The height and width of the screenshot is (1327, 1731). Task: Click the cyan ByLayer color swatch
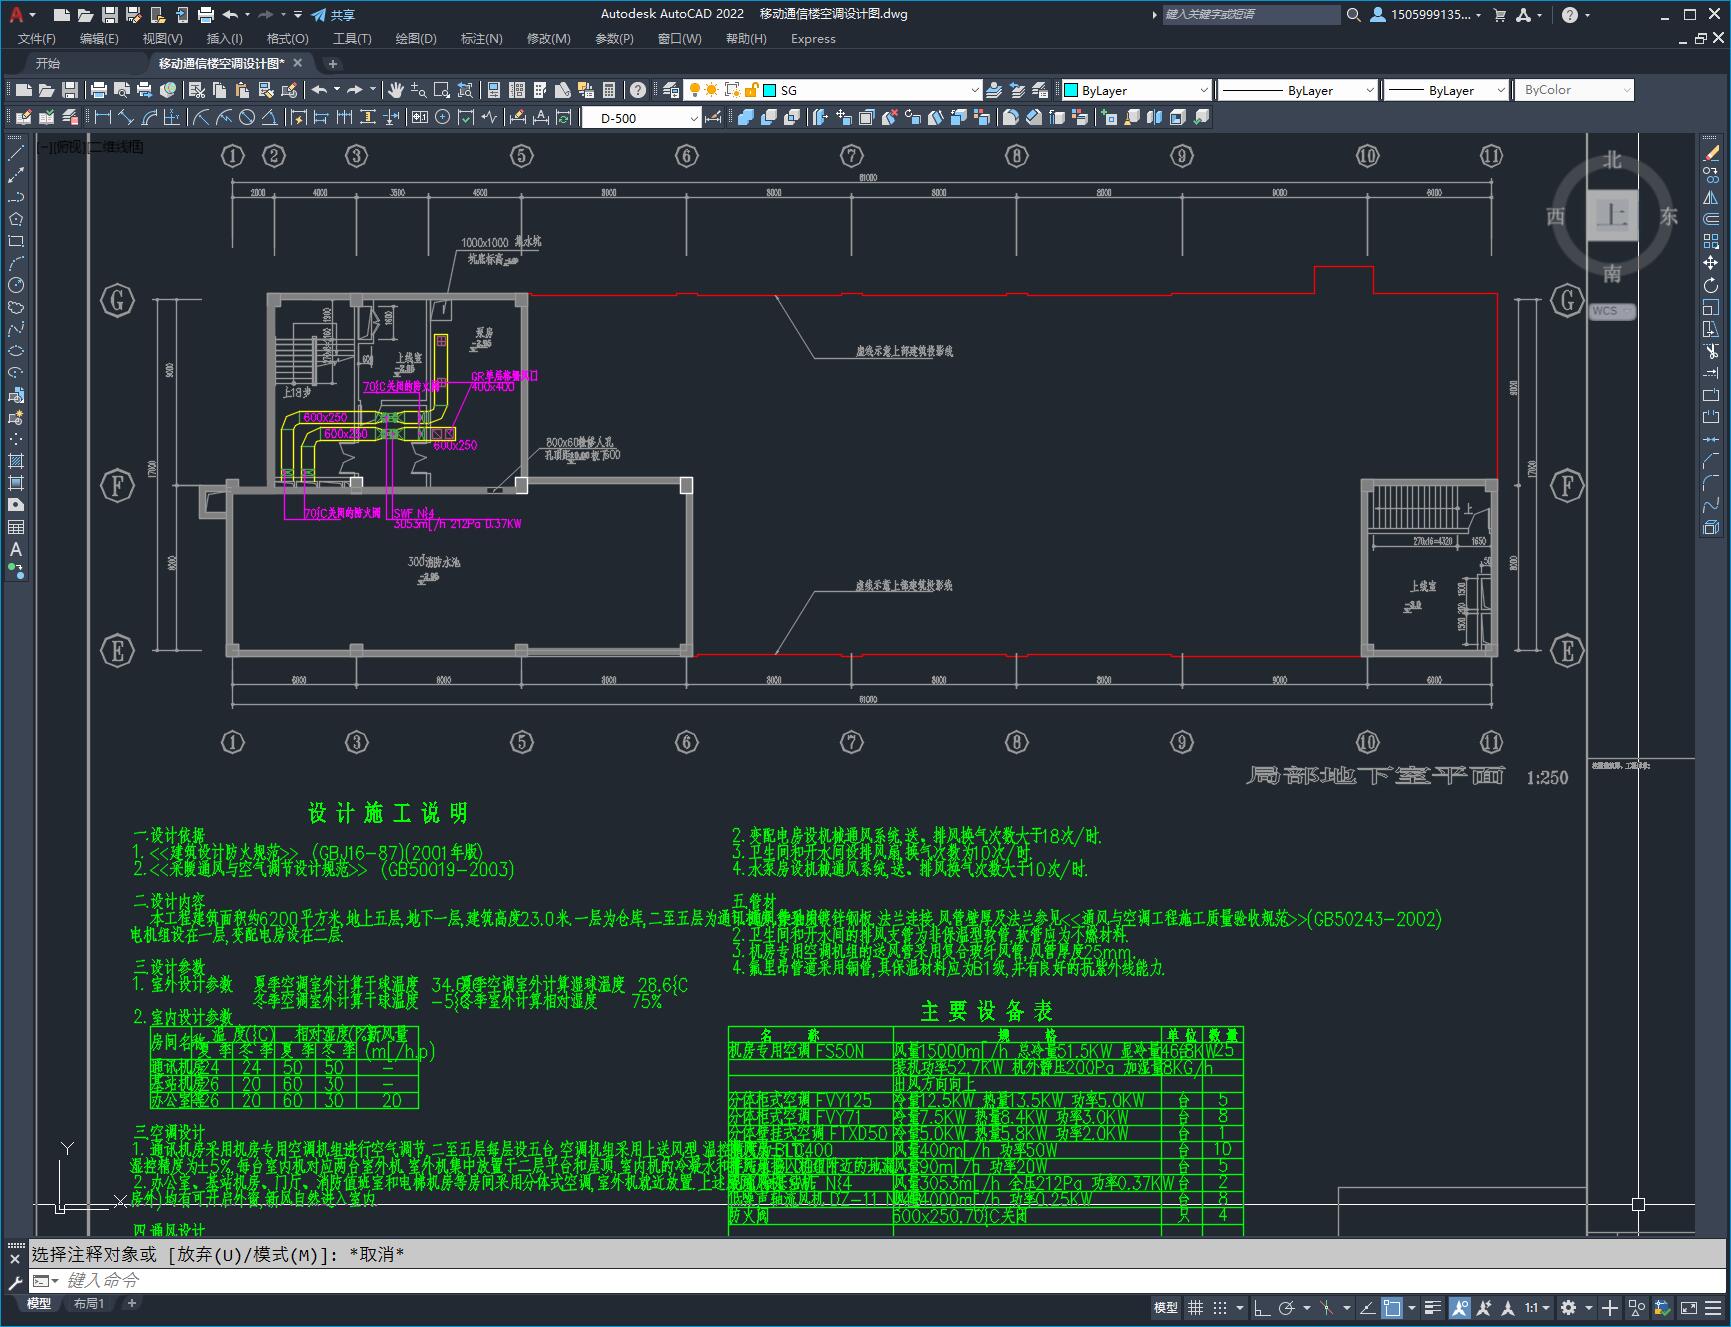(1070, 90)
